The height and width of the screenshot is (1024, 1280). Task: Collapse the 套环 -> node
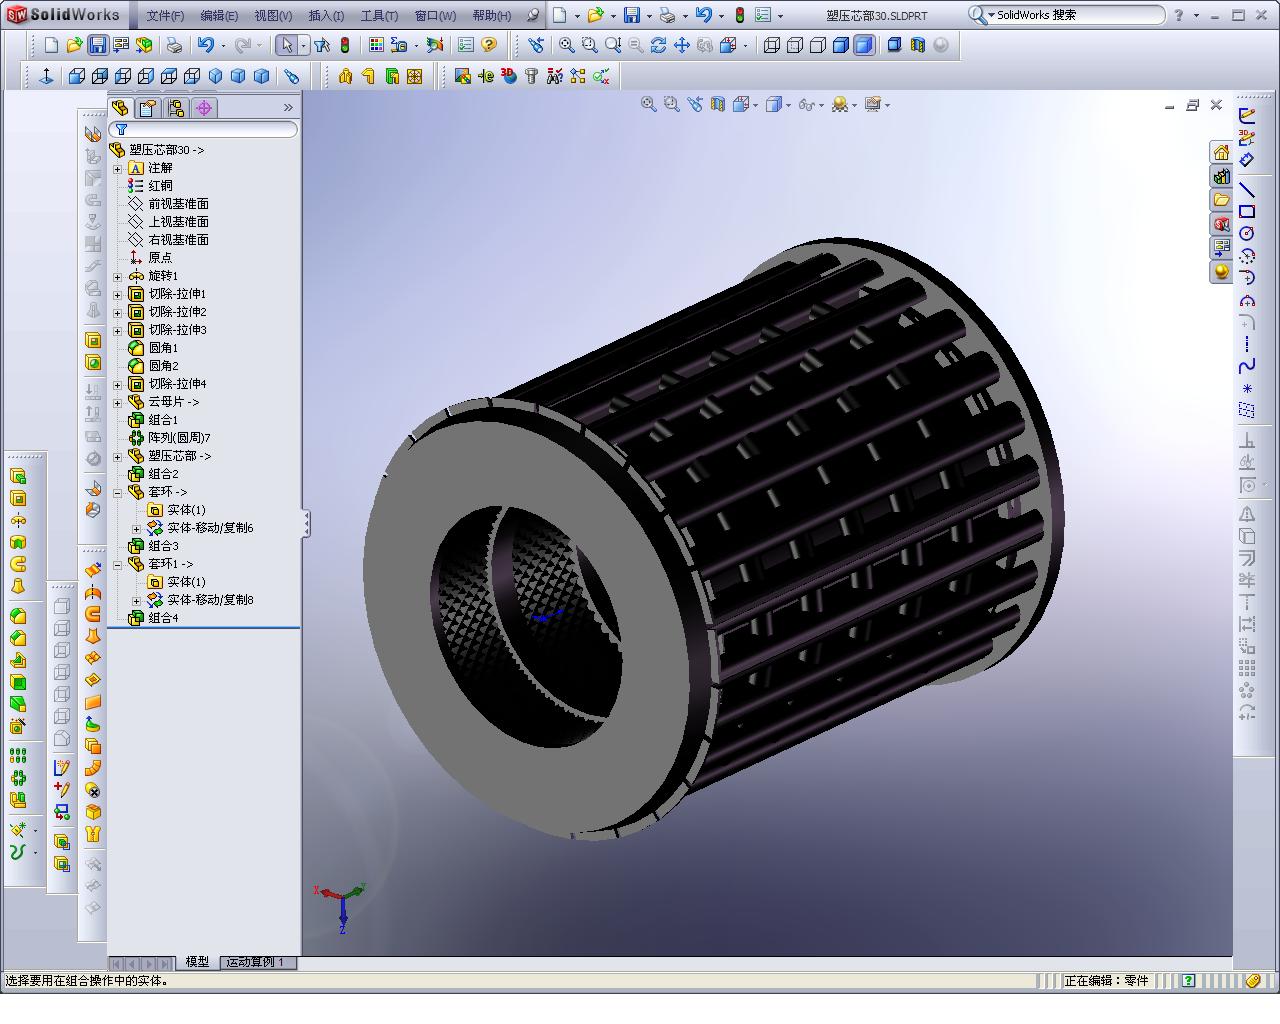click(118, 492)
